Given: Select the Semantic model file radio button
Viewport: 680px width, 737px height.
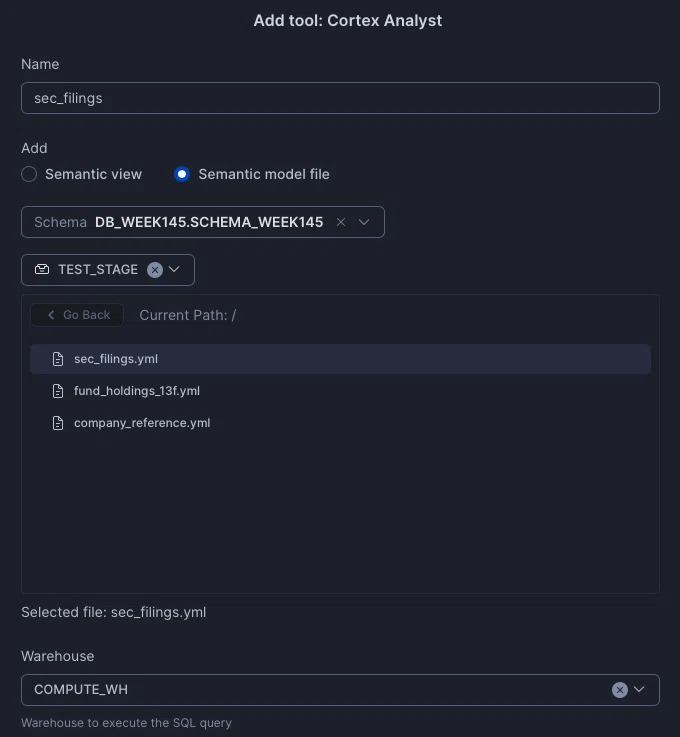Looking at the screenshot, I should click(x=182, y=174).
